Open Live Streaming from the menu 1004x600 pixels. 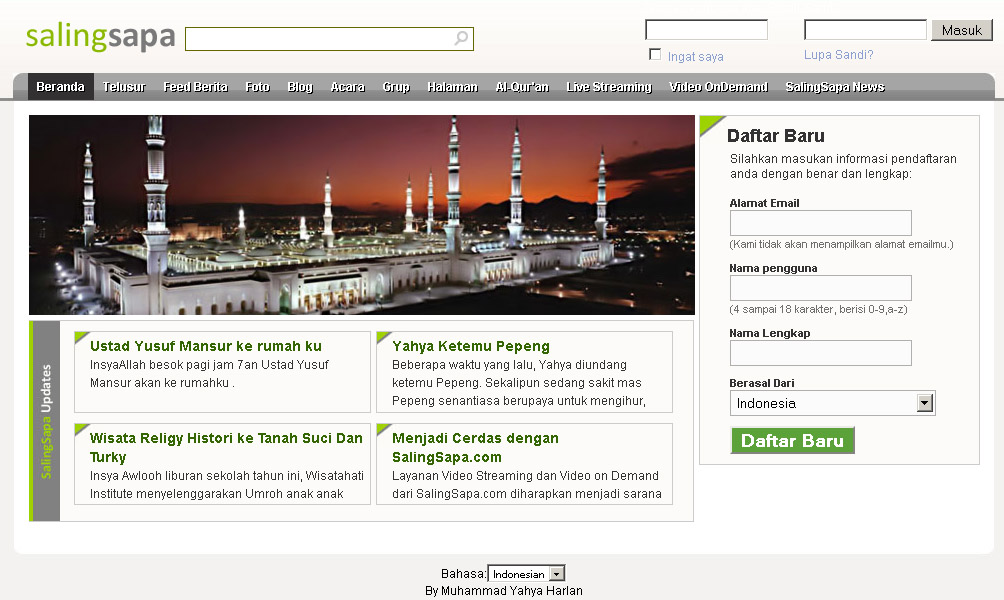point(609,86)
